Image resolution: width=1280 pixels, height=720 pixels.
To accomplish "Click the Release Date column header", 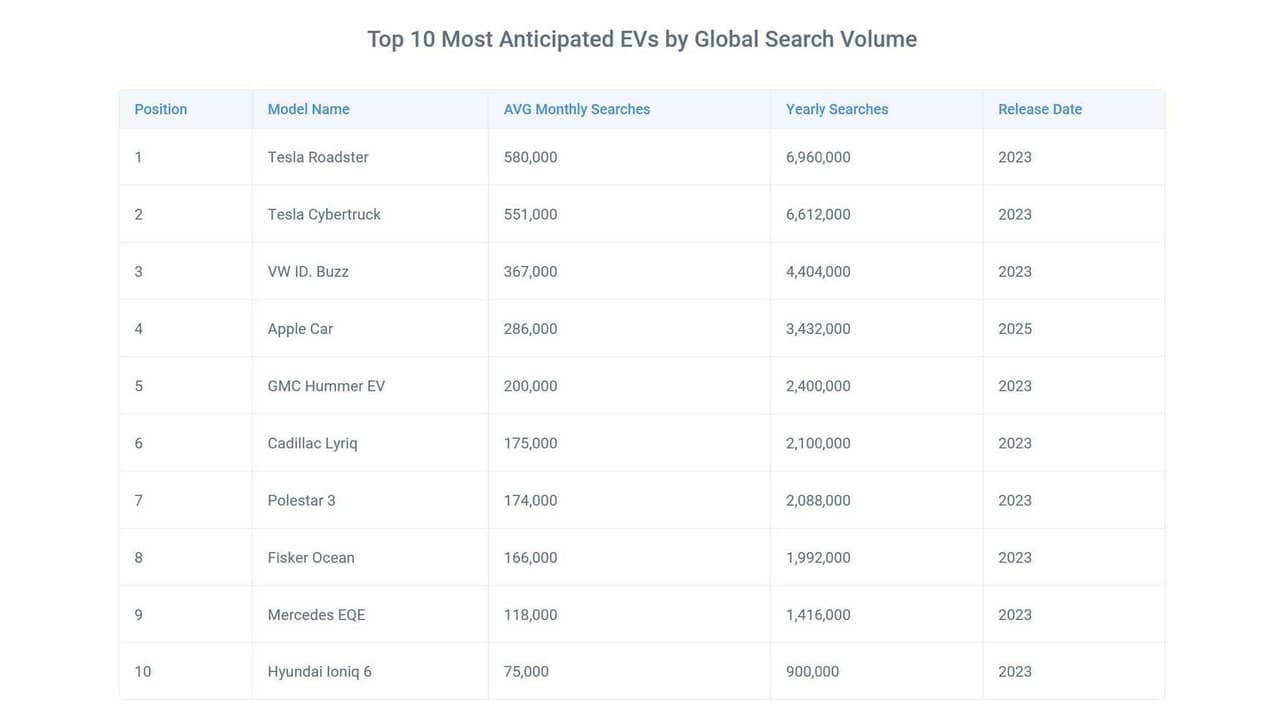I will click(1040, 109).
